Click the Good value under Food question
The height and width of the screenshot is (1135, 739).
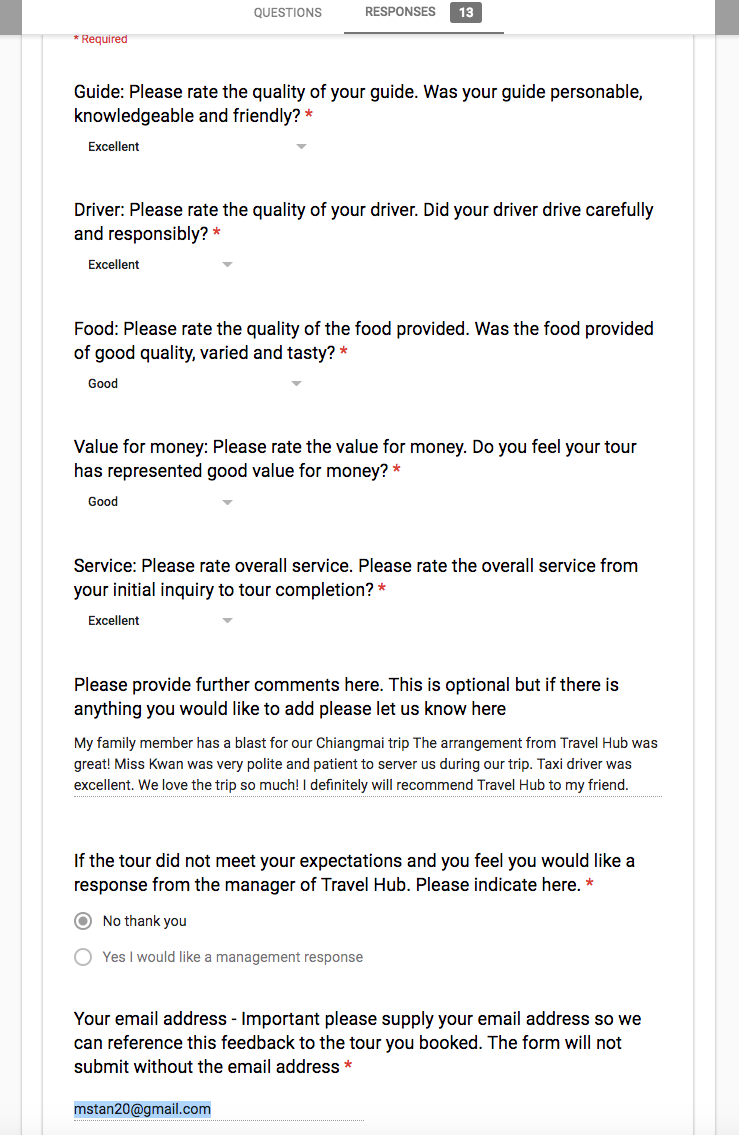click(103, 384)
